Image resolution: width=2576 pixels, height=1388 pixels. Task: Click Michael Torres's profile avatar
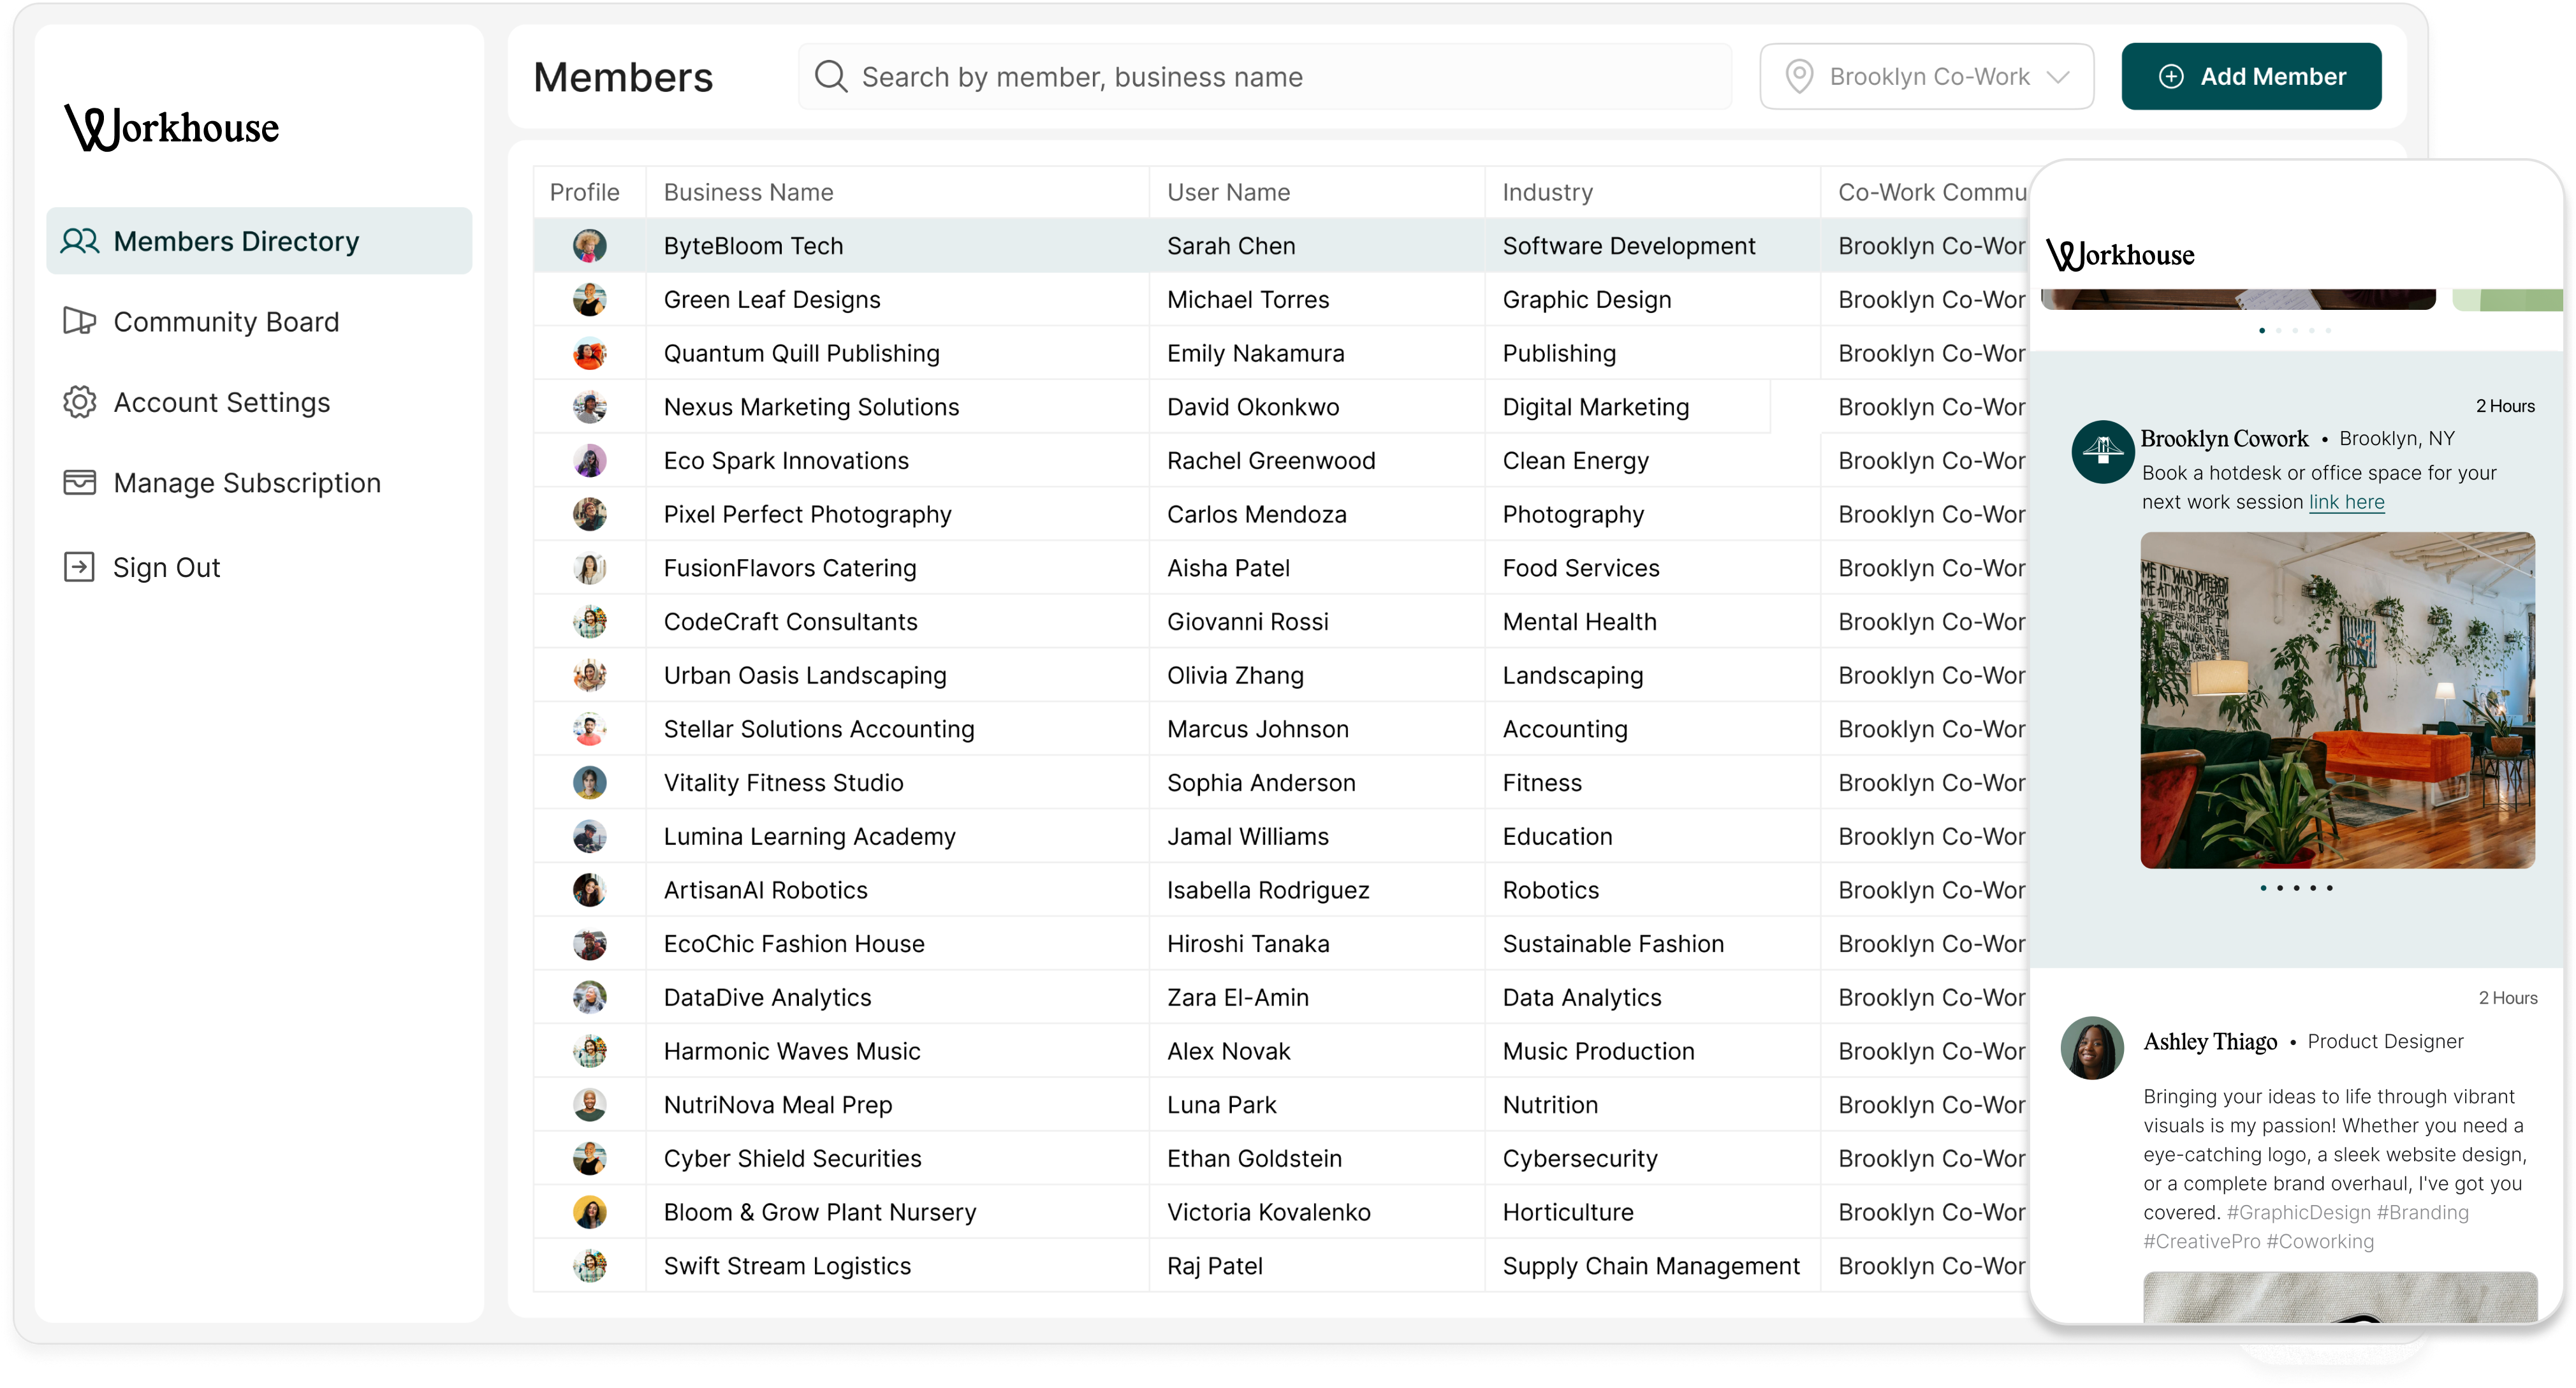[x=590, y=300]
